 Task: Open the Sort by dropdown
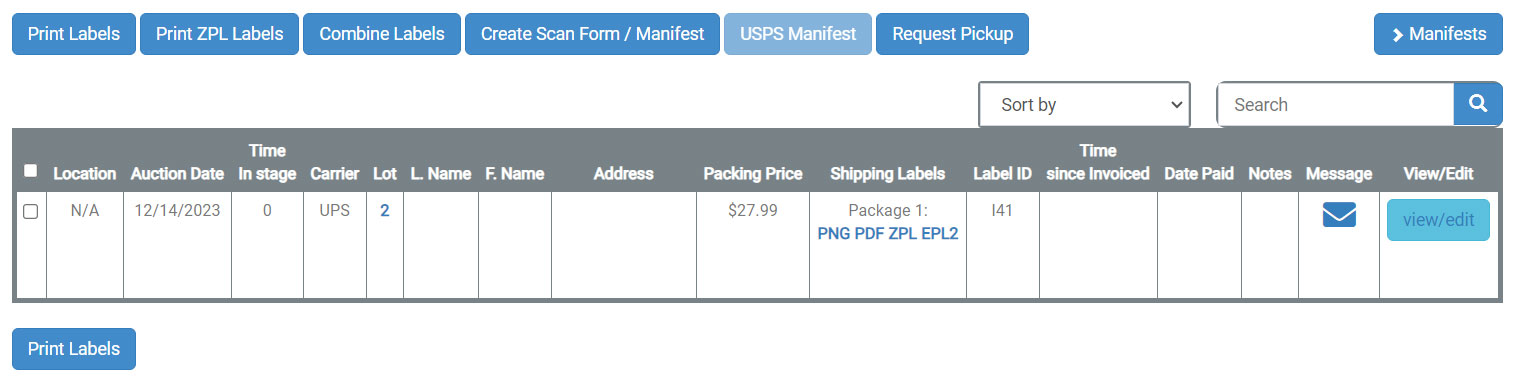pyautogui.click(x=1084, y=104)
